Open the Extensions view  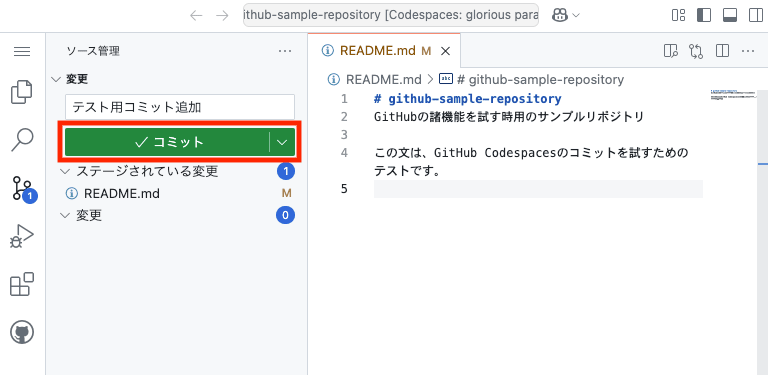pos(22,284)
